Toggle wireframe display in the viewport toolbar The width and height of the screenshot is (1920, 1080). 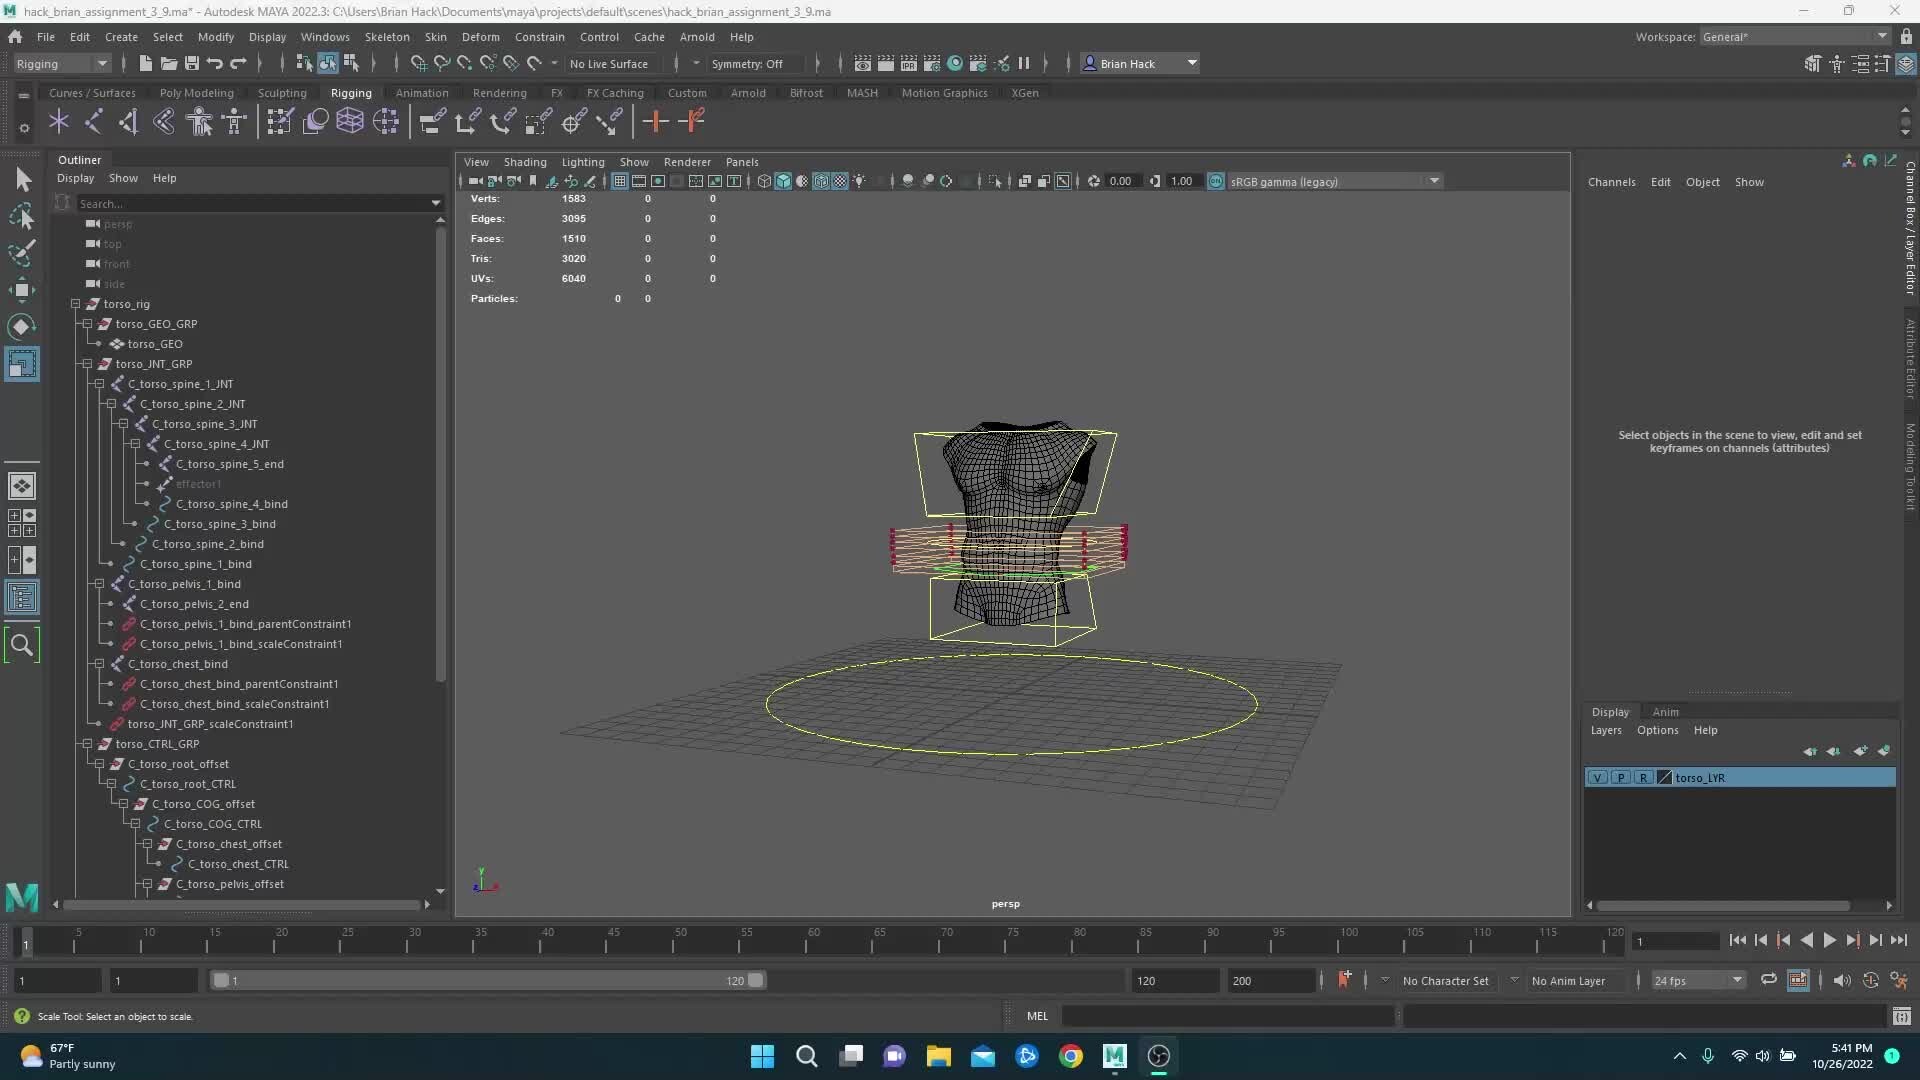point(764,181)
